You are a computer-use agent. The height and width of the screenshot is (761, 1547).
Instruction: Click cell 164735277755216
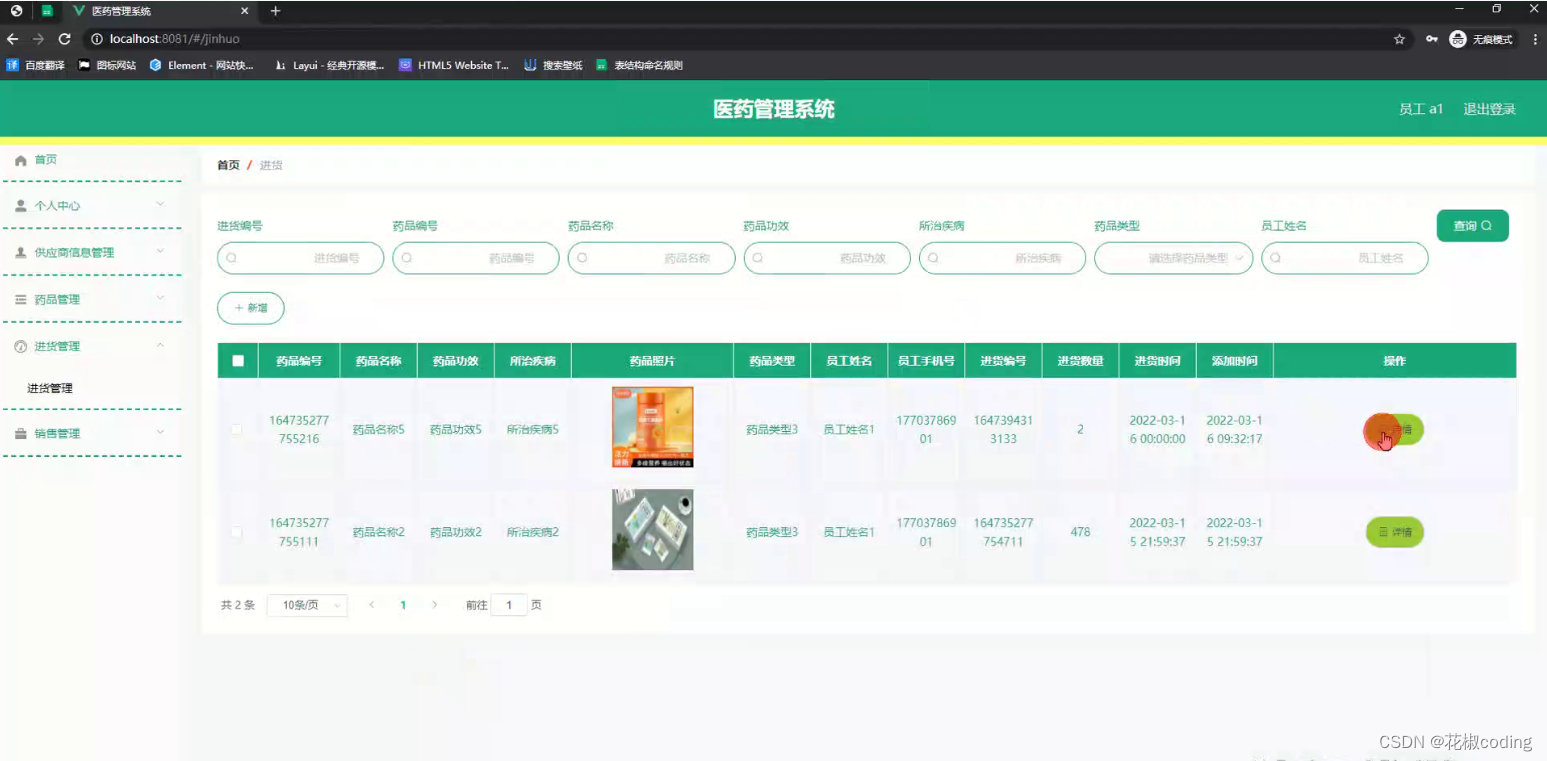pyautogui.click(x=299, y=430)
